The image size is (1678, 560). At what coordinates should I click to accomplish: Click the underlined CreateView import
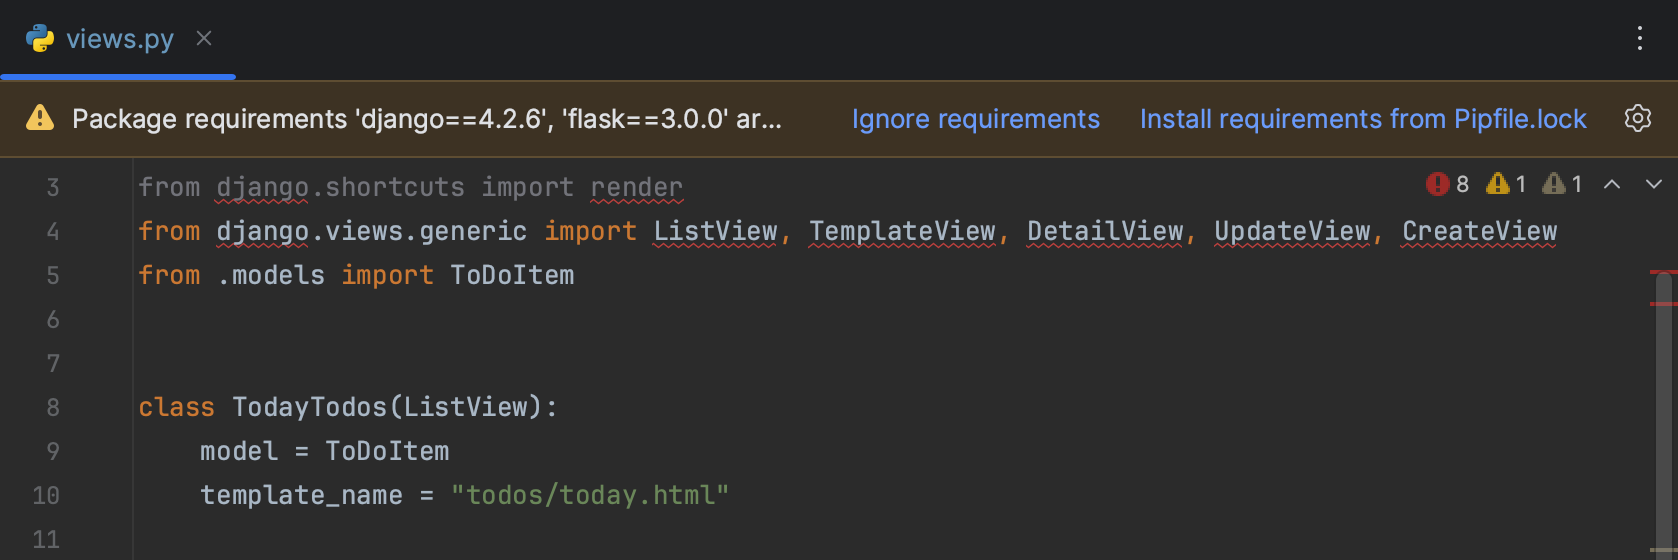click(x=1479, y=231)
